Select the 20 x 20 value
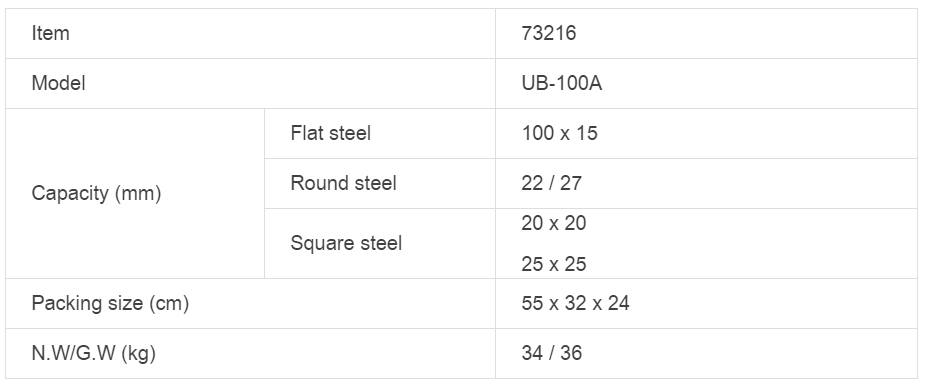Screen dimensions: 926x388 click(x=553, y=223)
